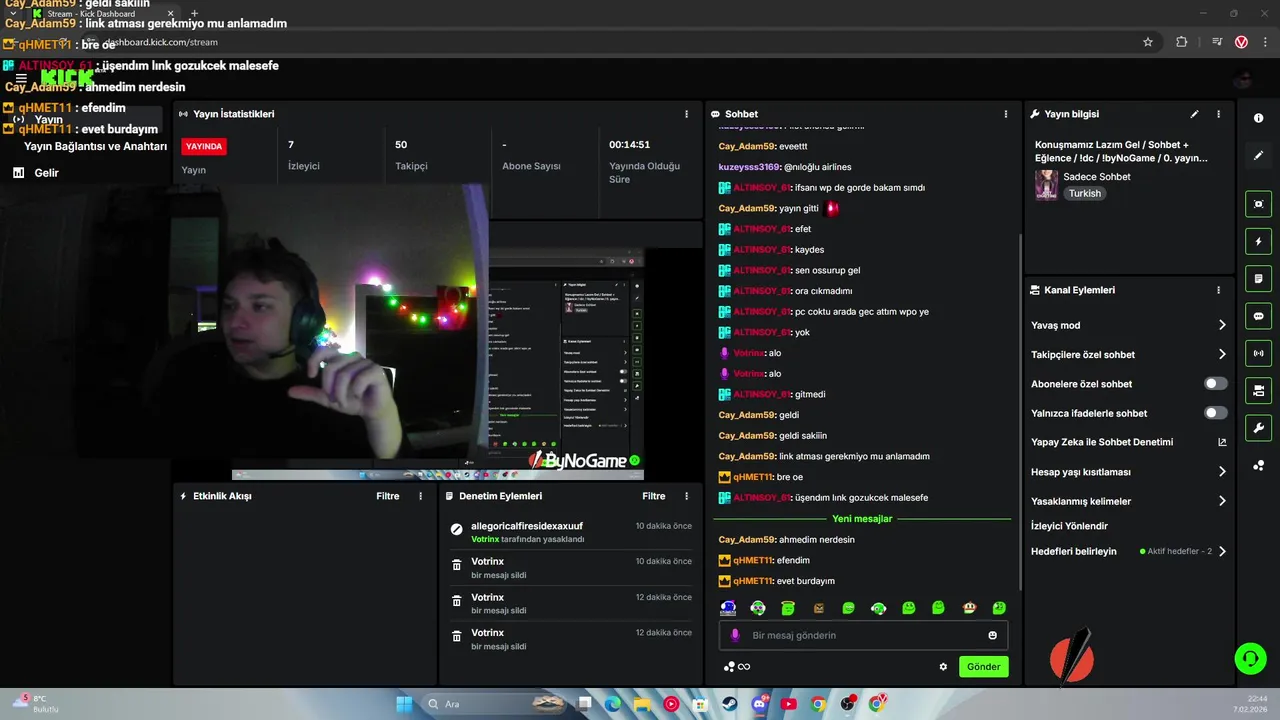Viewport: 1280px width, 720px height.
Task: Expand Hedefleri belirleyin chevron
Action: coord(1222,551)
